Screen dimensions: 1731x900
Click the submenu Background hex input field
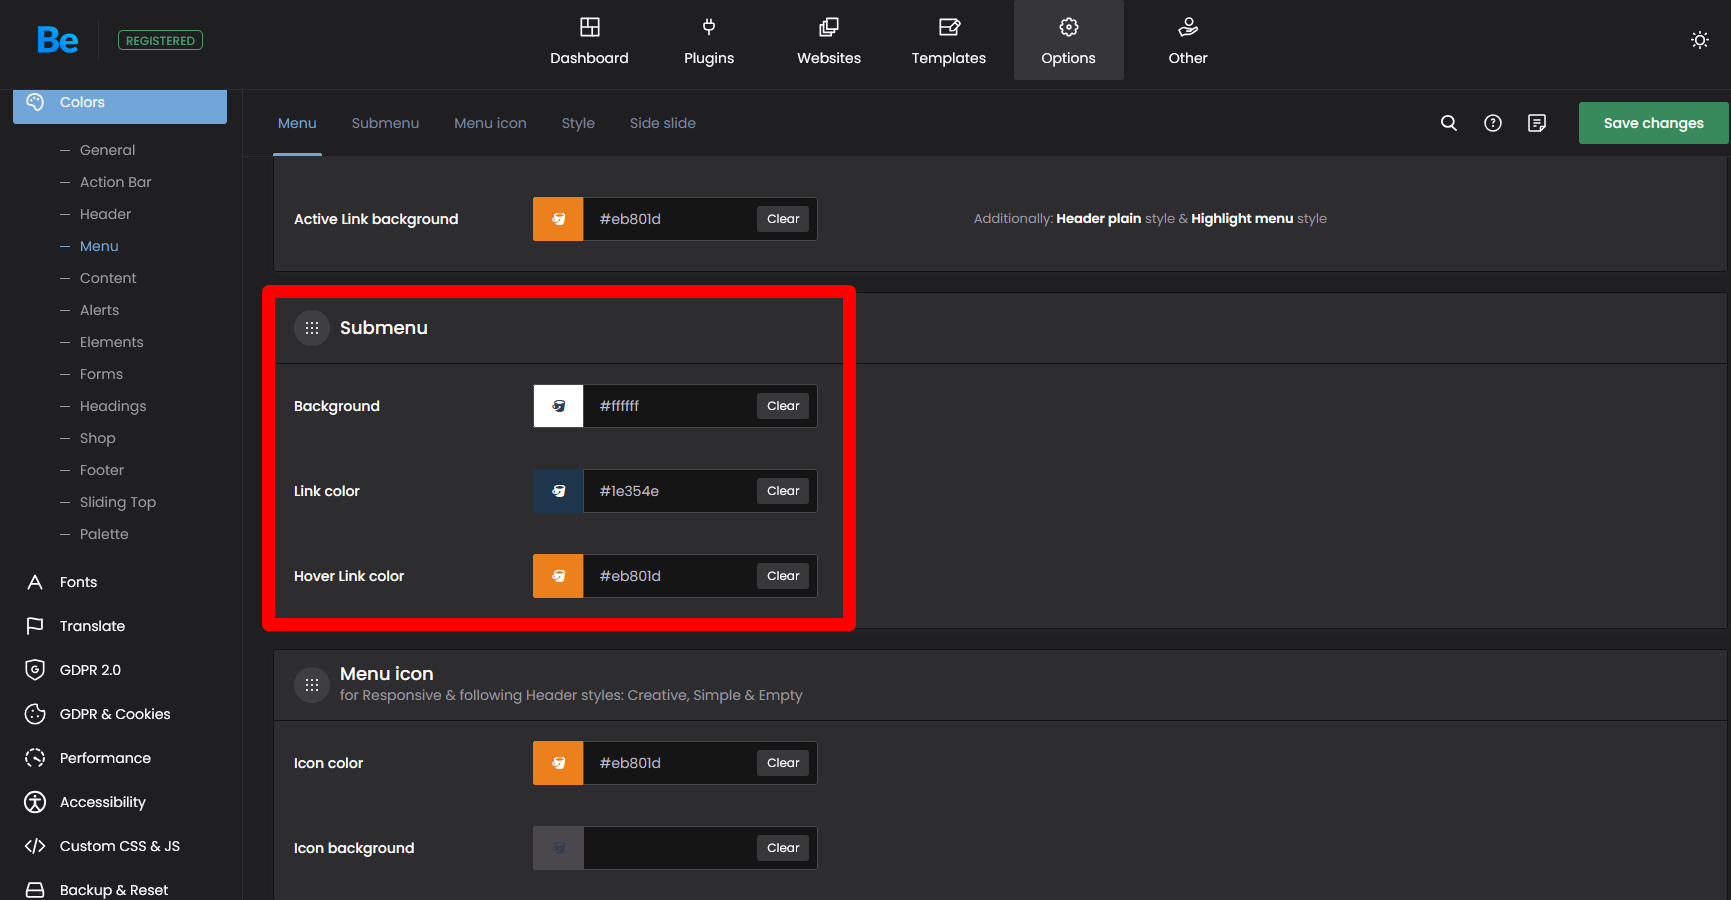[x=668, y=406]
